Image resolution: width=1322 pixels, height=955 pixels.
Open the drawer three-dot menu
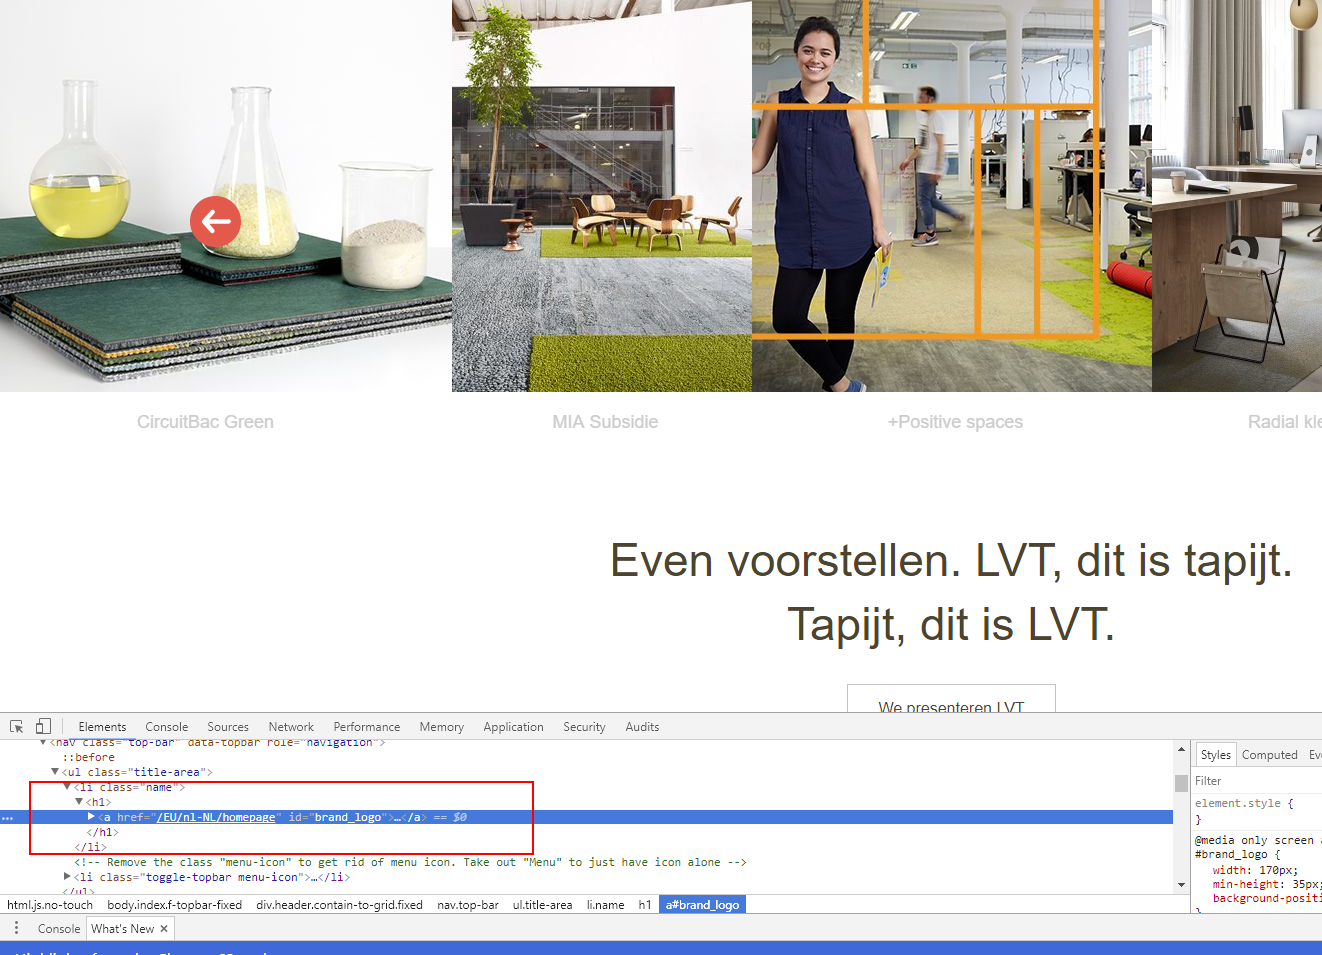(x=16, y=928)
